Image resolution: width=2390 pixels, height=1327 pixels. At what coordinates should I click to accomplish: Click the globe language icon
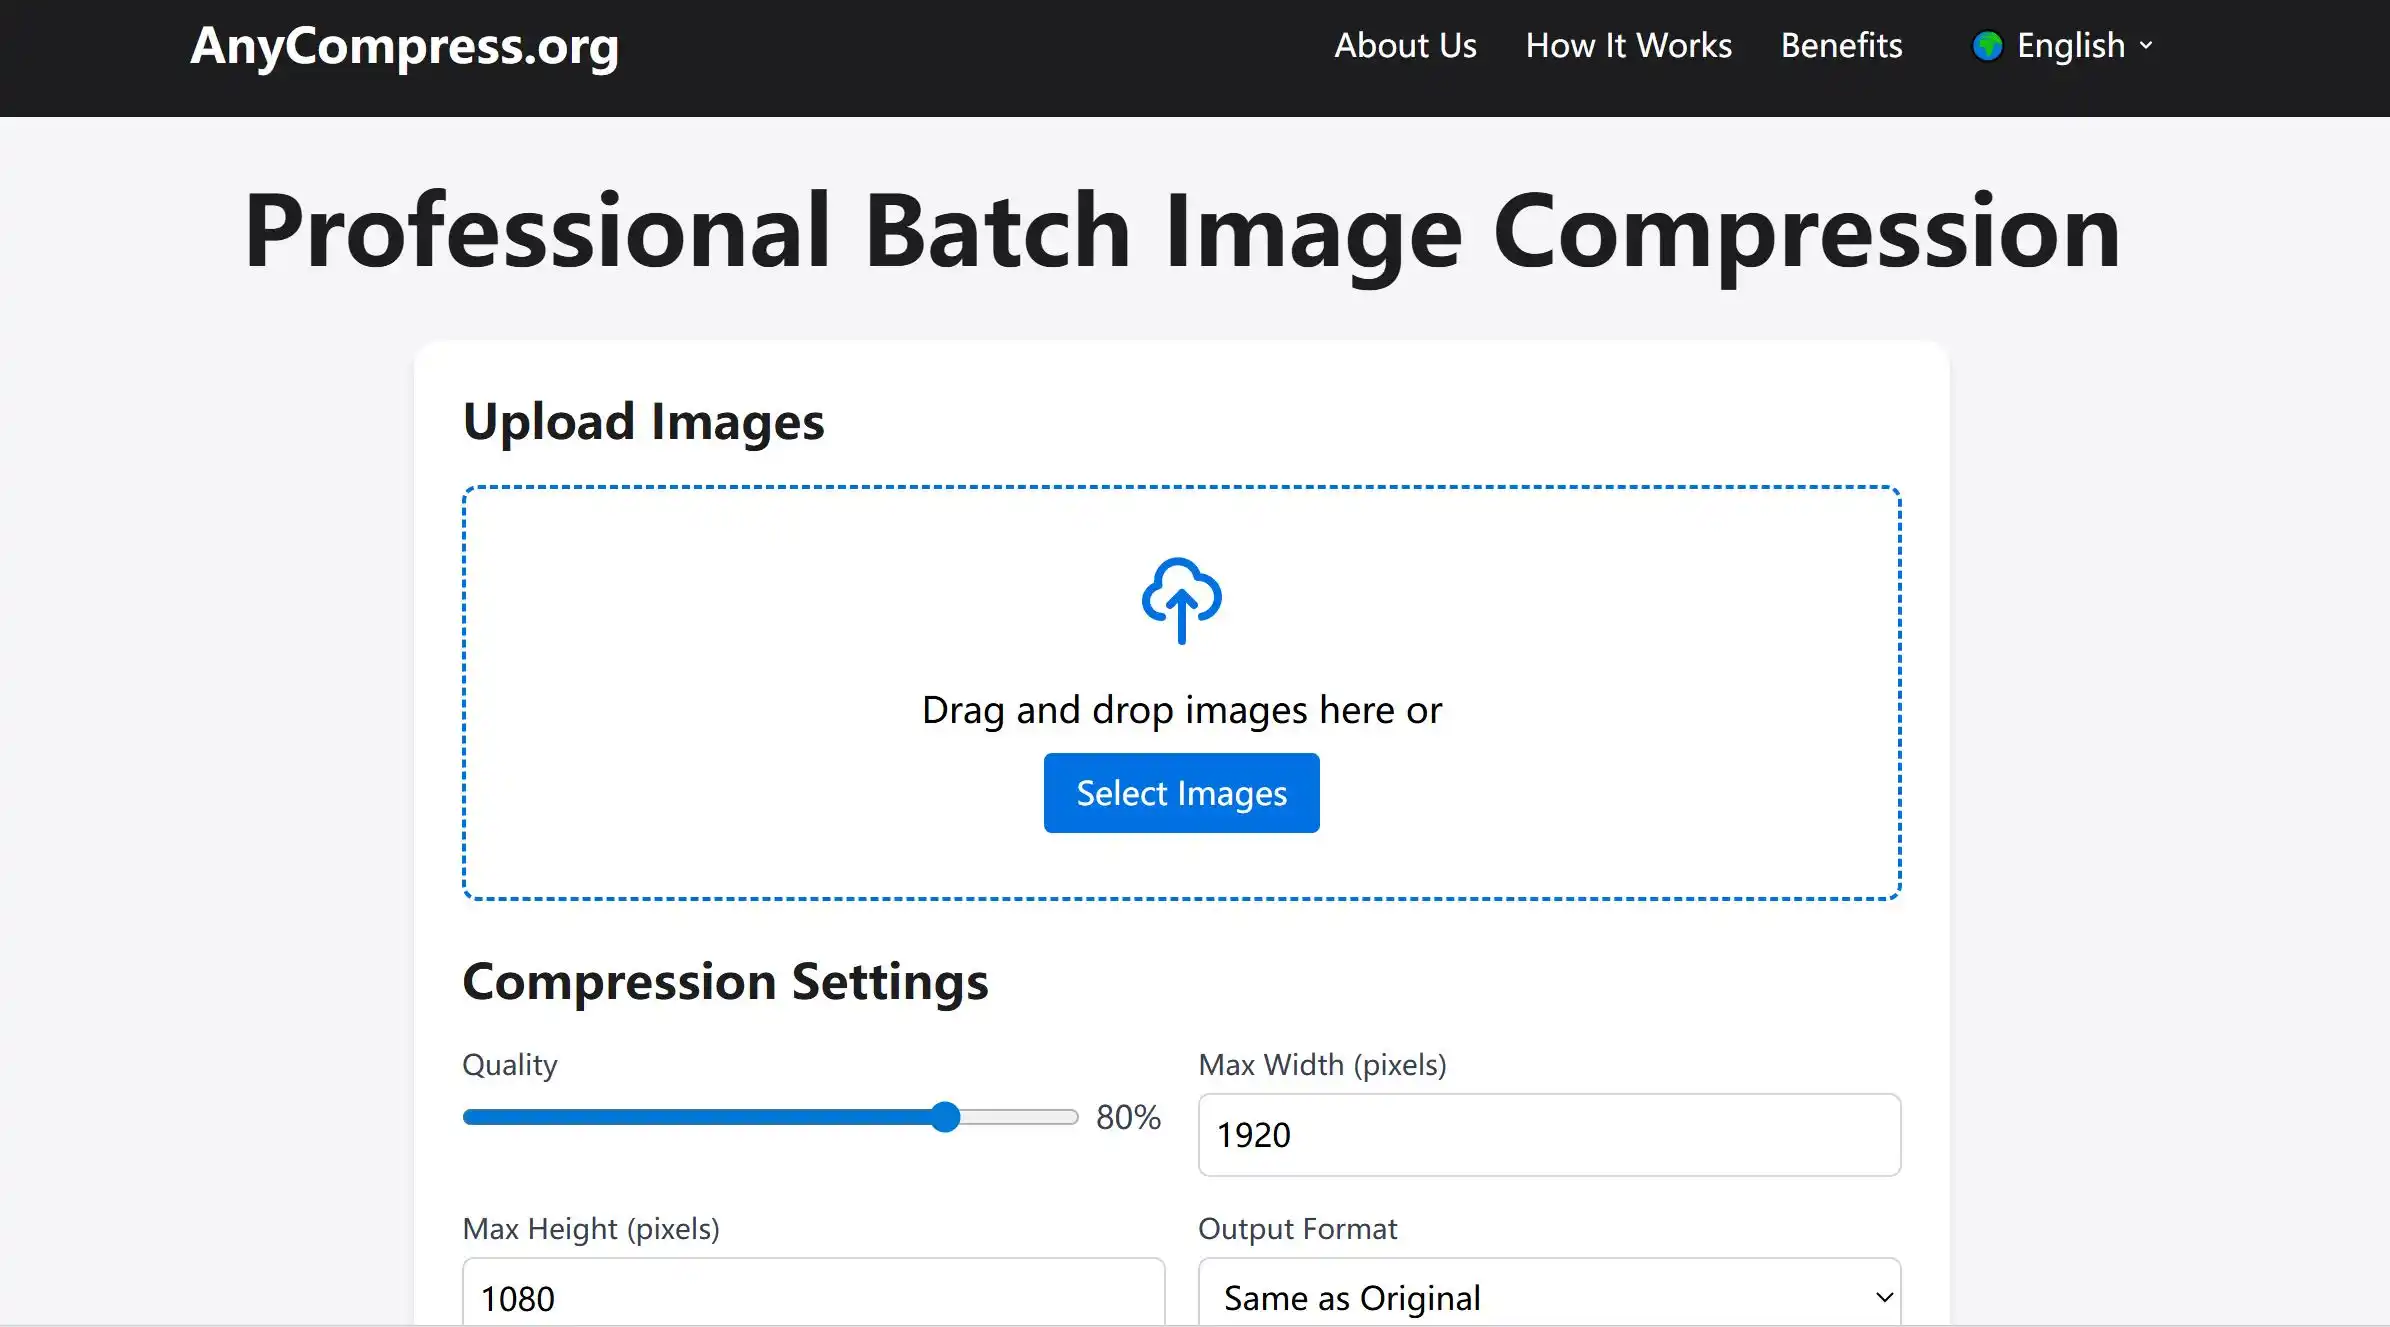(1987, 46)
